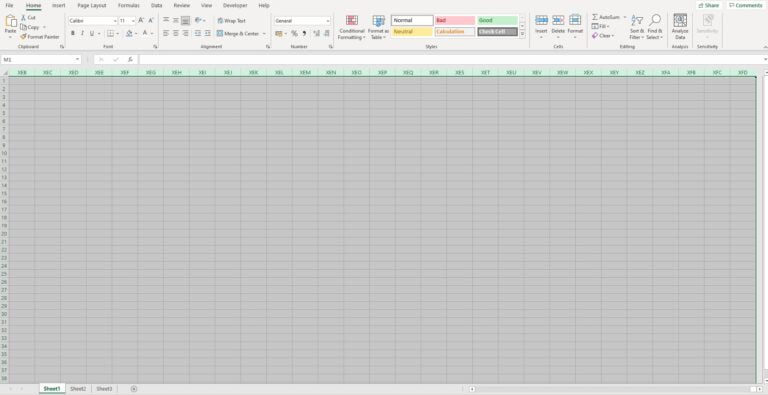The image size is (768, 395).
Task: Toggle Wrap Text
Action: pos(231,21)
